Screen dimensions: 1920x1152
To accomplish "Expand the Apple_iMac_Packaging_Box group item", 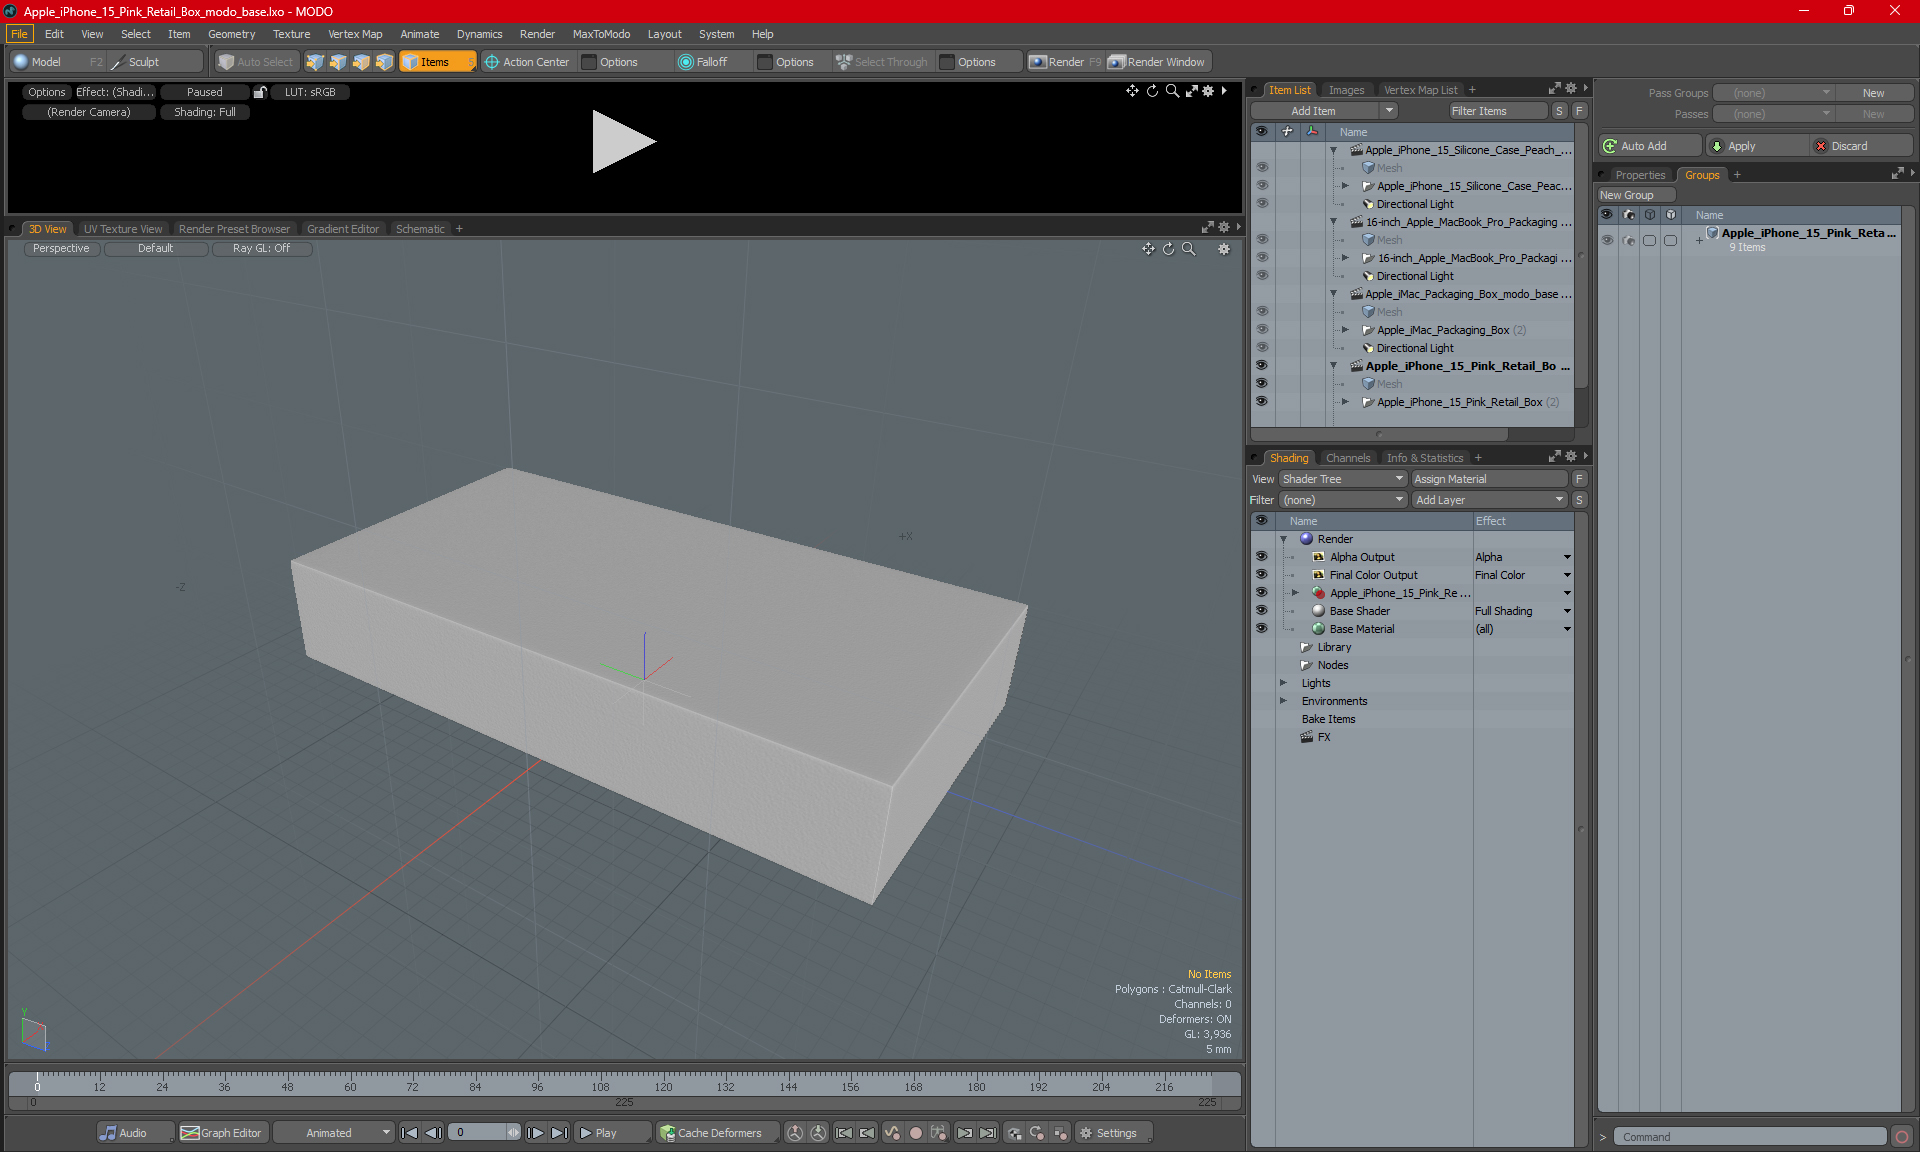I will coord(1345,330).
